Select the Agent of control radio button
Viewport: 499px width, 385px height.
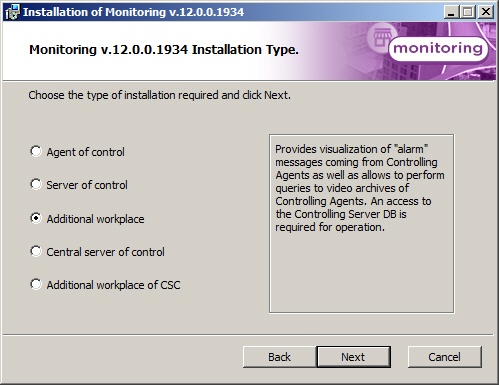click(x=36, y=151)
